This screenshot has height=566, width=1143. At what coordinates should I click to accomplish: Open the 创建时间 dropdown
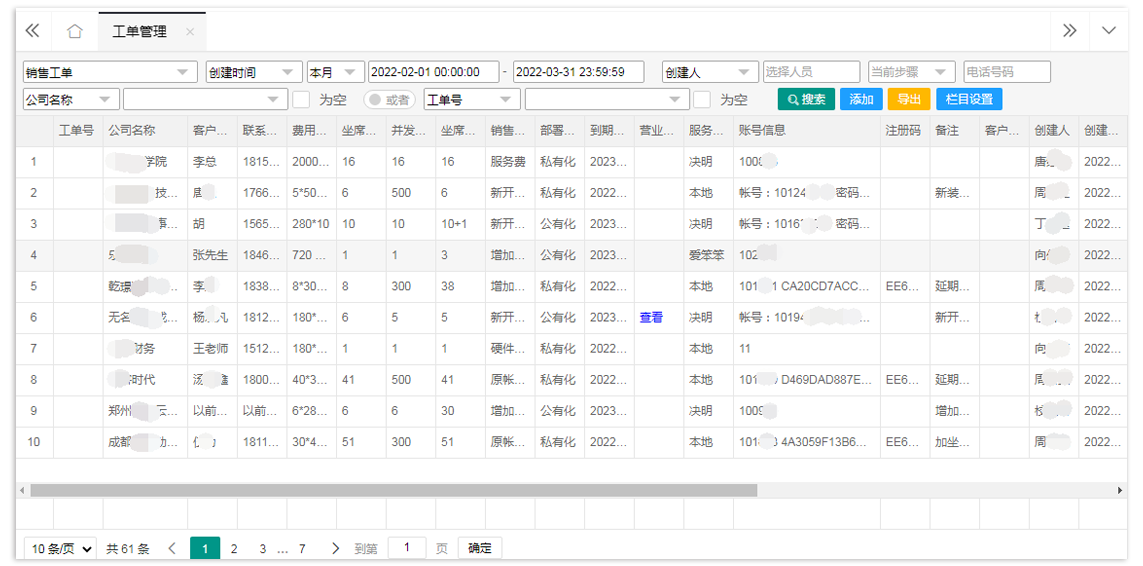(253, 72)
